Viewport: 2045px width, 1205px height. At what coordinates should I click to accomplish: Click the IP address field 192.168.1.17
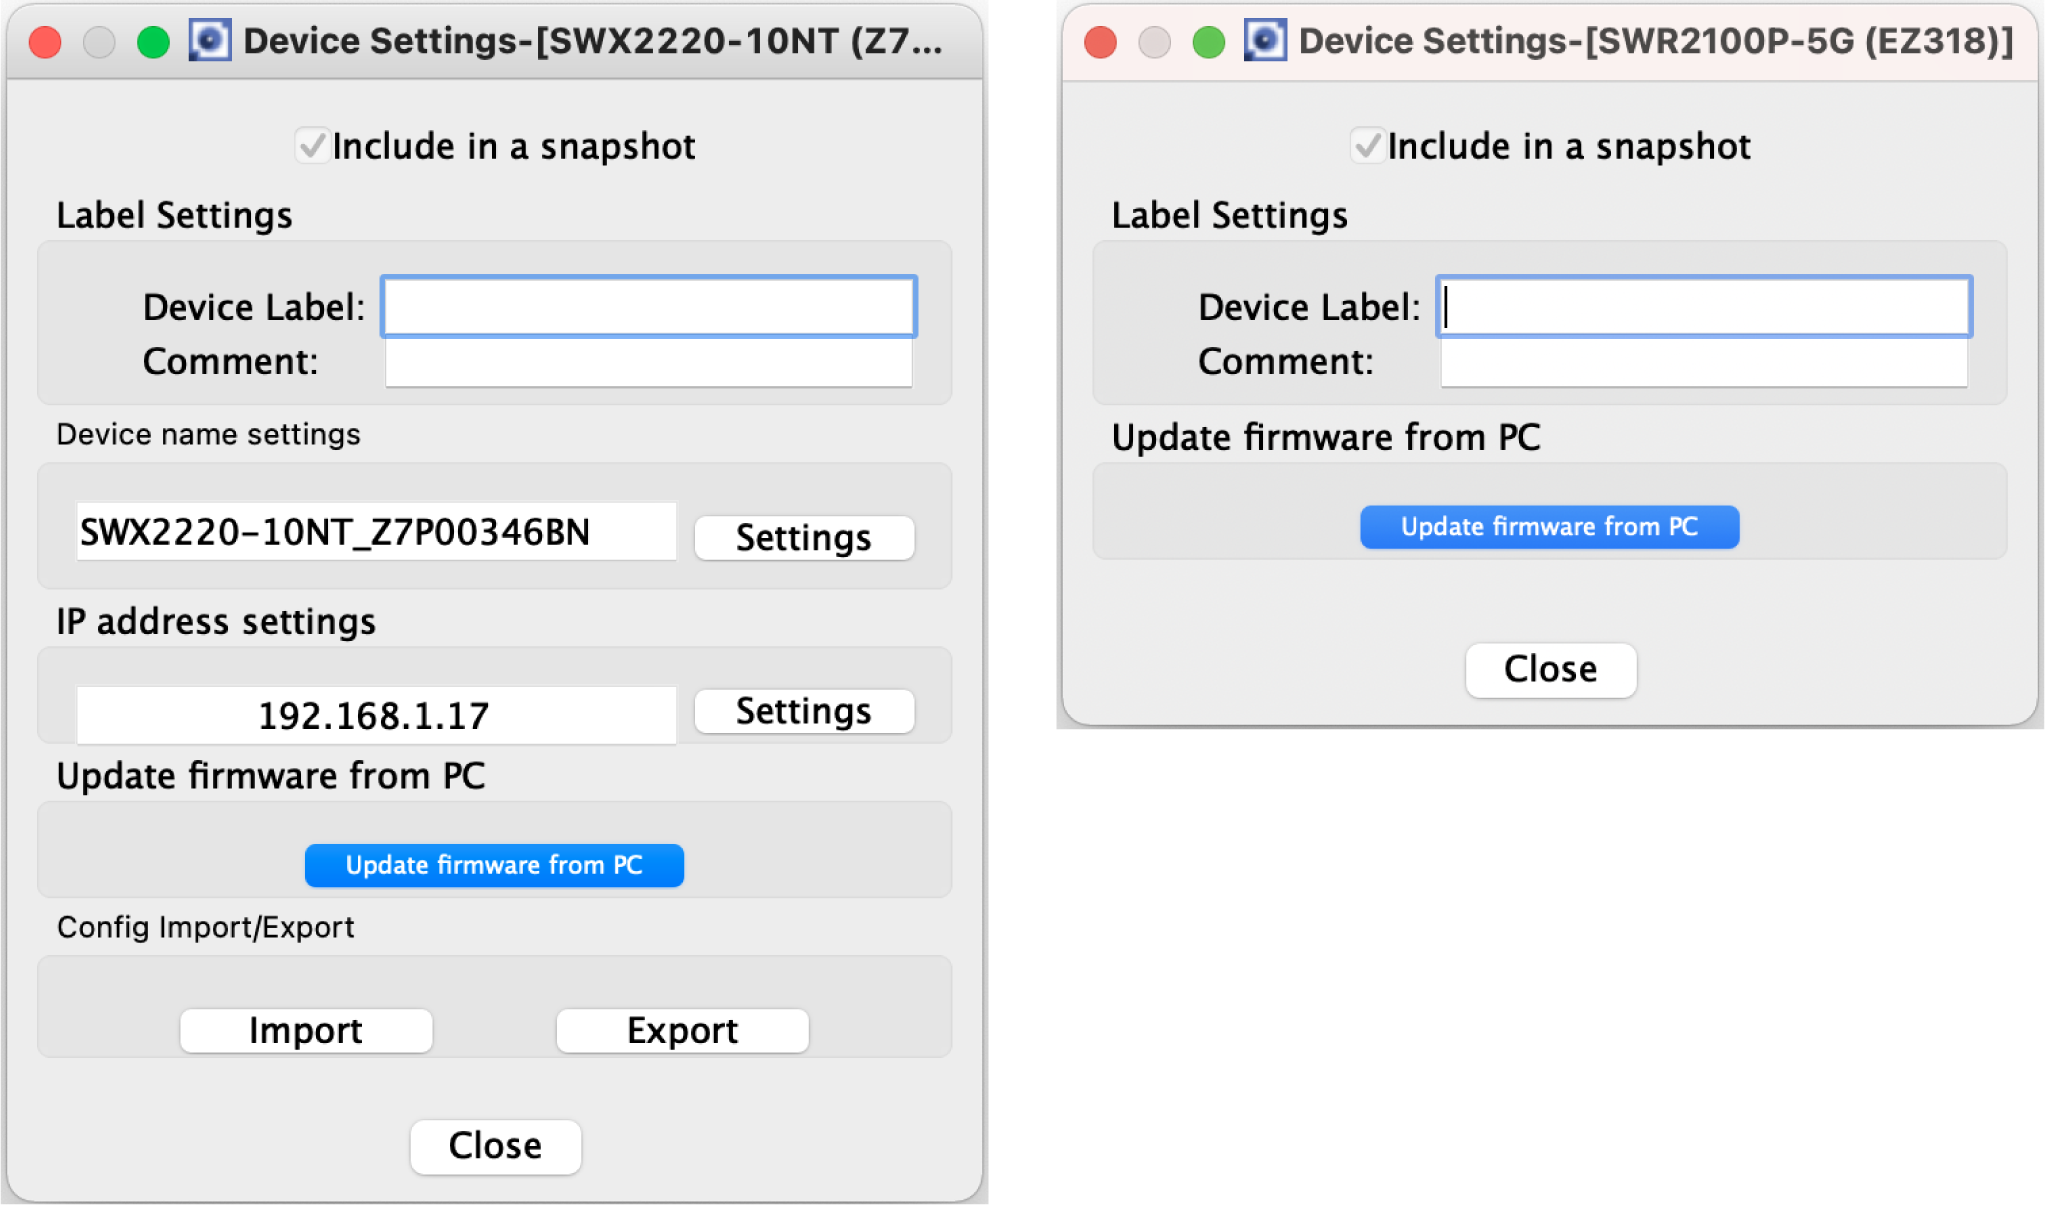376,715
